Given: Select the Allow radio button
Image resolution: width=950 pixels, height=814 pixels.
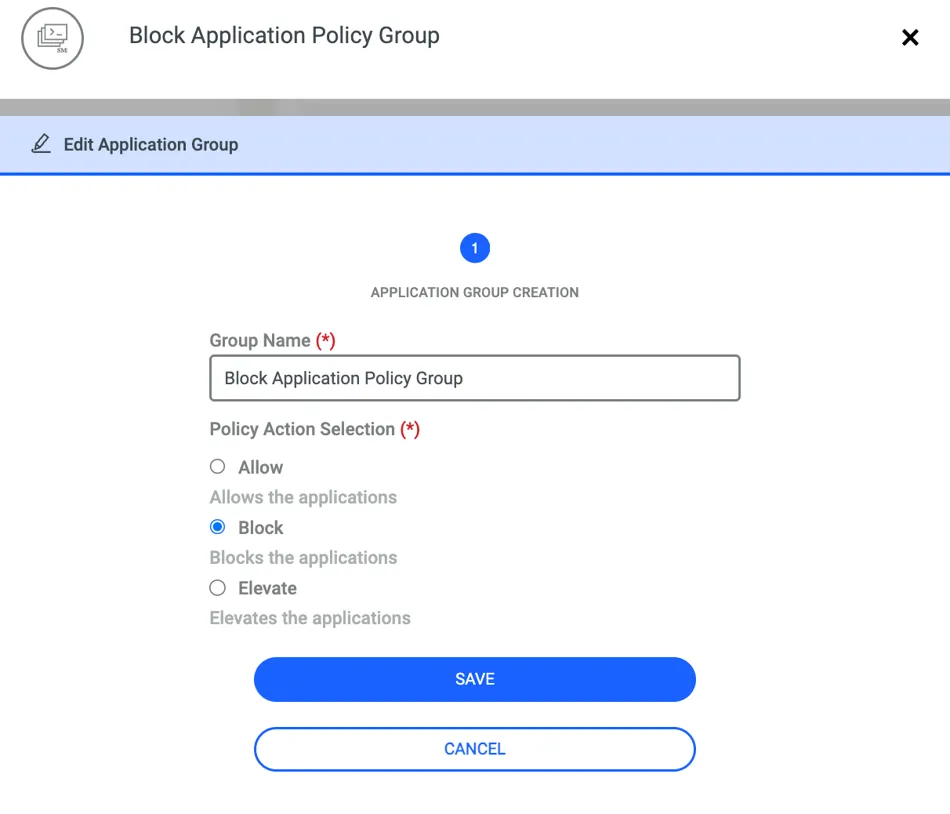Looking at the screenshot, I should pyautogui.click(x=218, y=466).
